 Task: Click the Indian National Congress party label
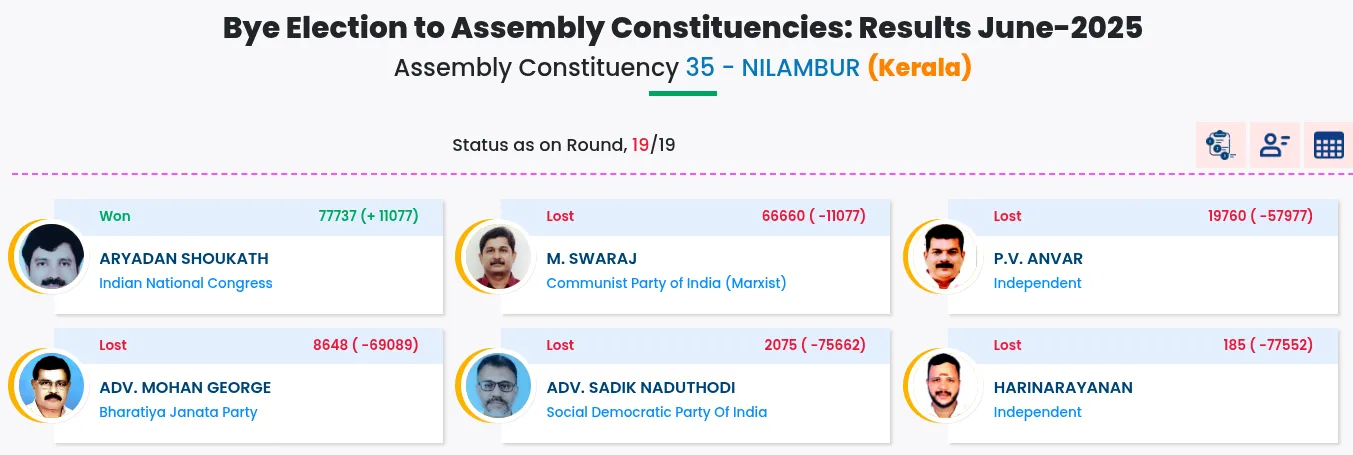(x=186, y=283)
